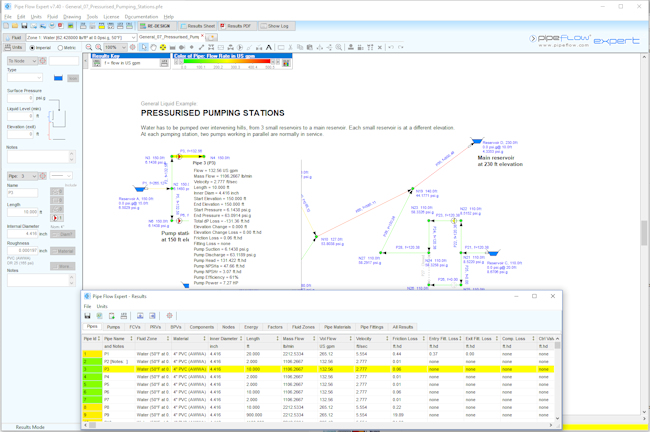Click the scissors cut icon
Viewport: 650px width, 432px height.
291,47
